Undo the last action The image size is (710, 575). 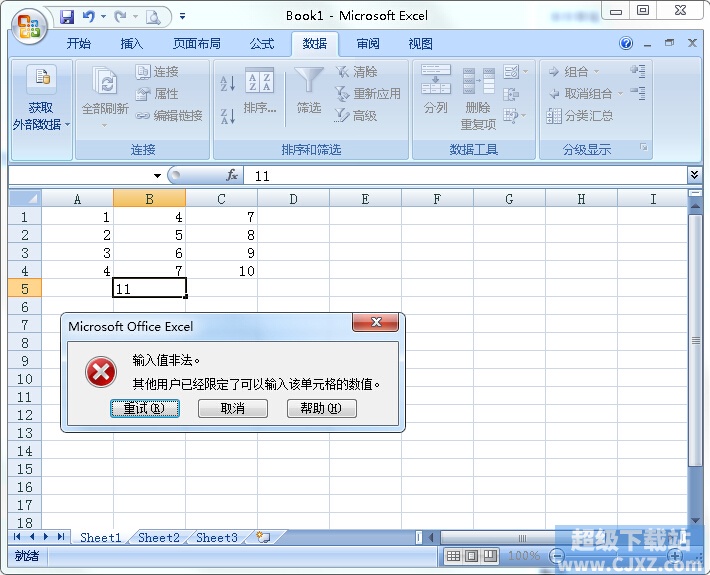tap(89, 17)
